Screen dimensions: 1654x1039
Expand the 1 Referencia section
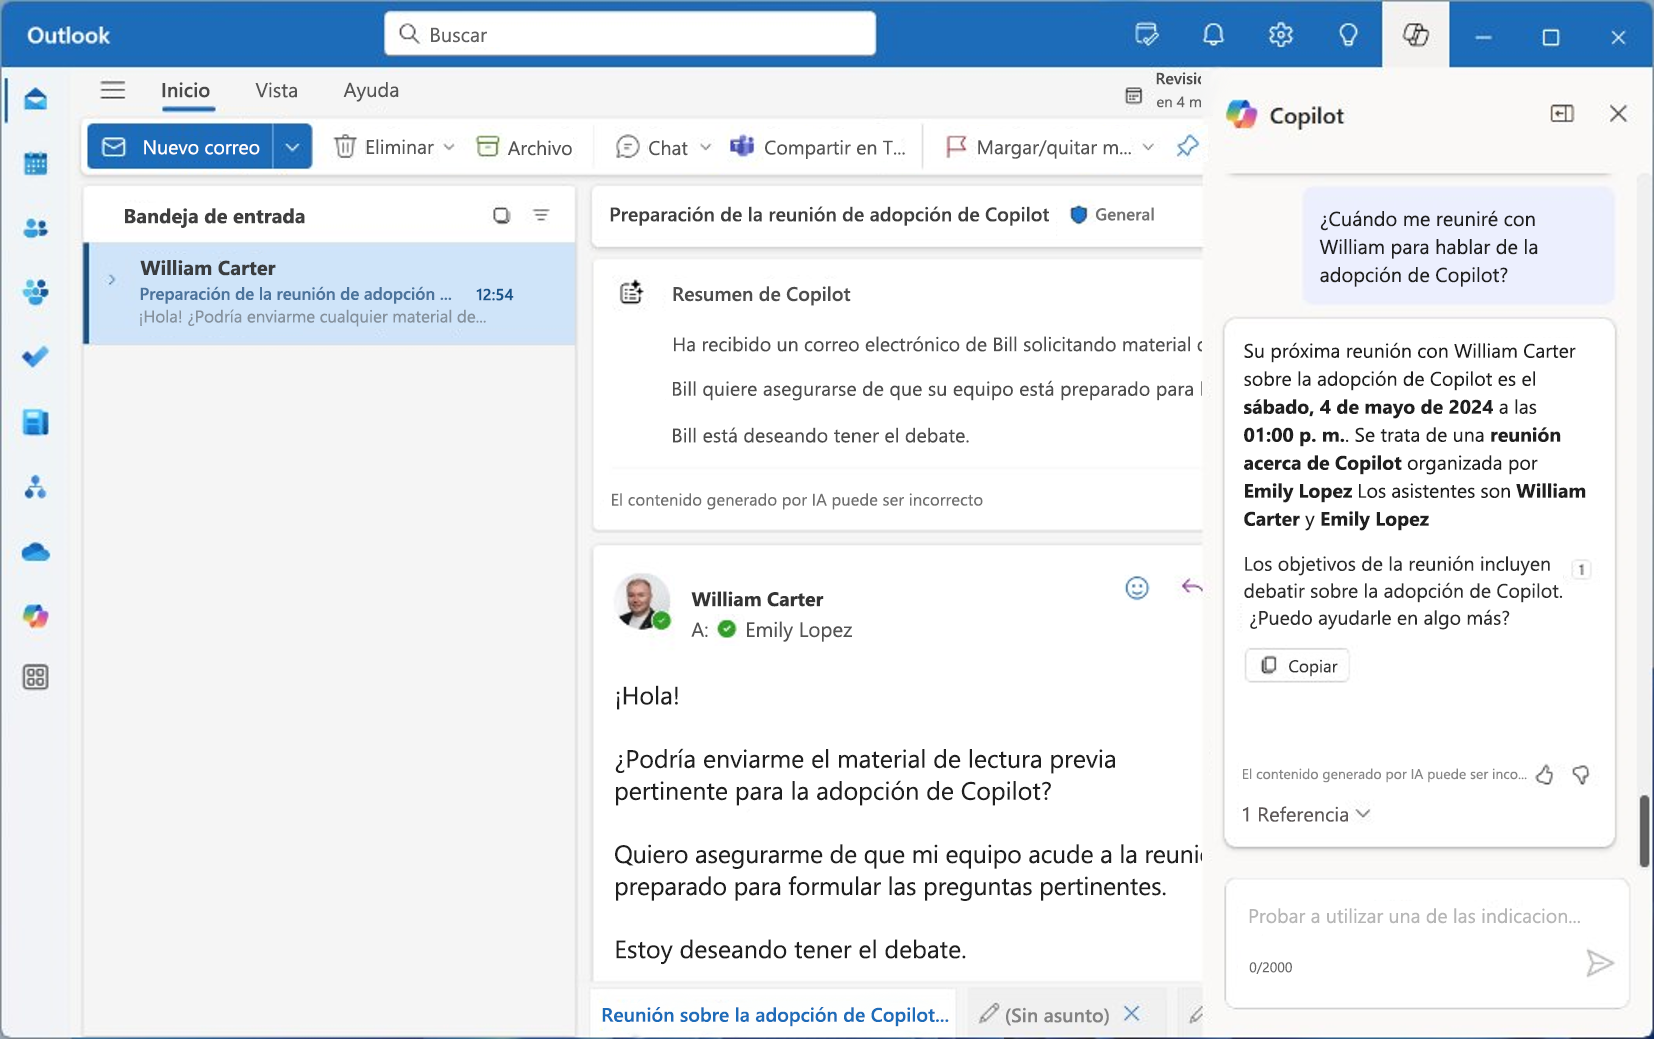click(x=1305, y=814)
